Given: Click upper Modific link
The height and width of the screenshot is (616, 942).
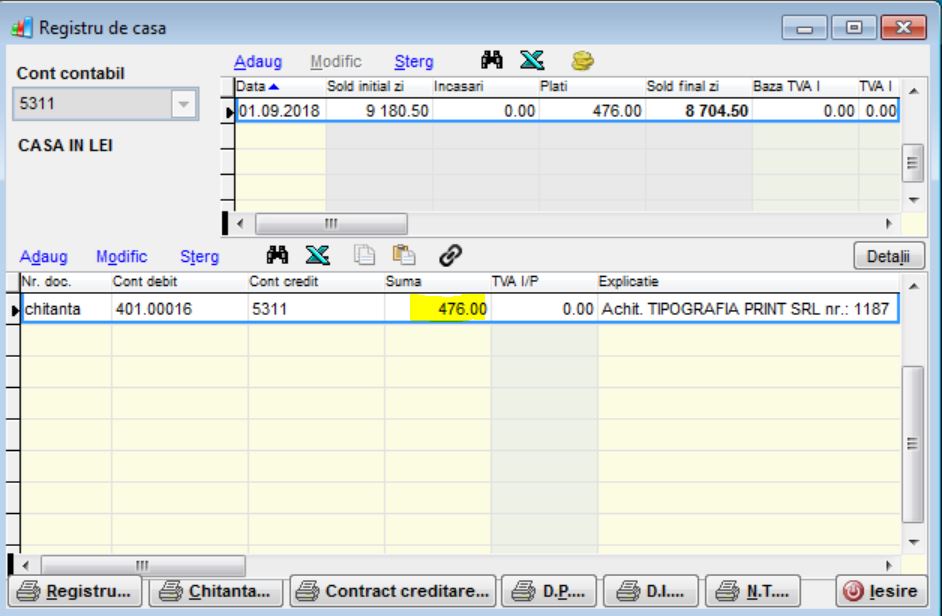Looking at the screenshot, I should pos(336,61).
